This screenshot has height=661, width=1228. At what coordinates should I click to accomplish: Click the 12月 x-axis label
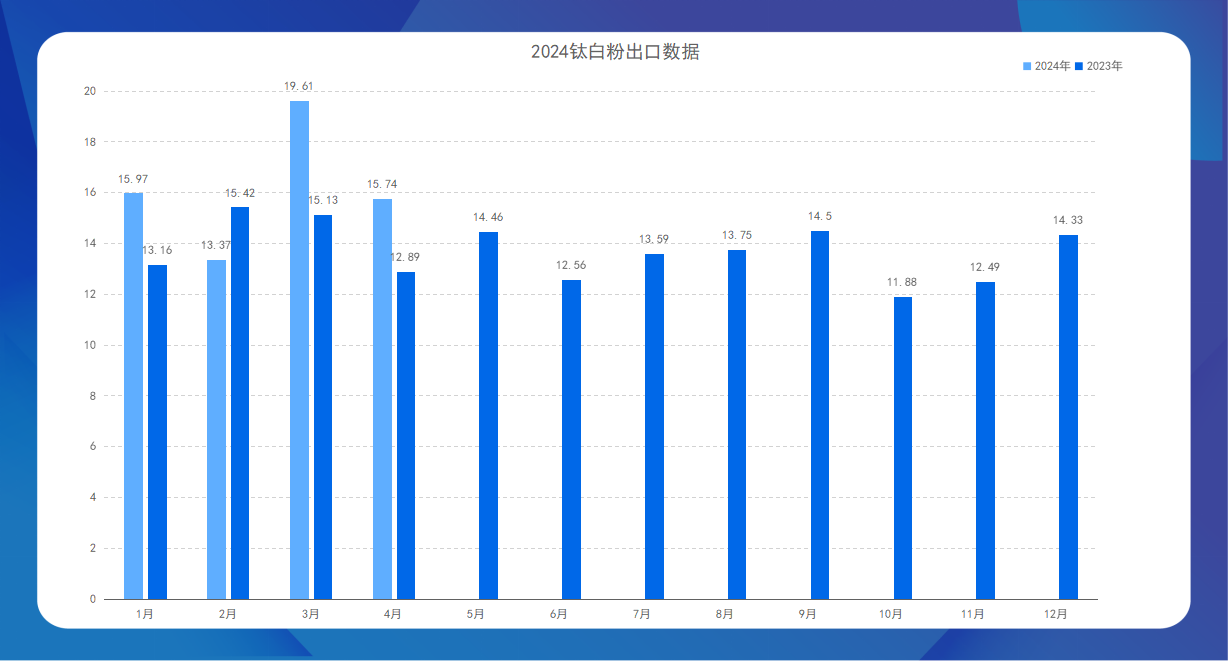pyautogui.click(x=1056, y=614)
